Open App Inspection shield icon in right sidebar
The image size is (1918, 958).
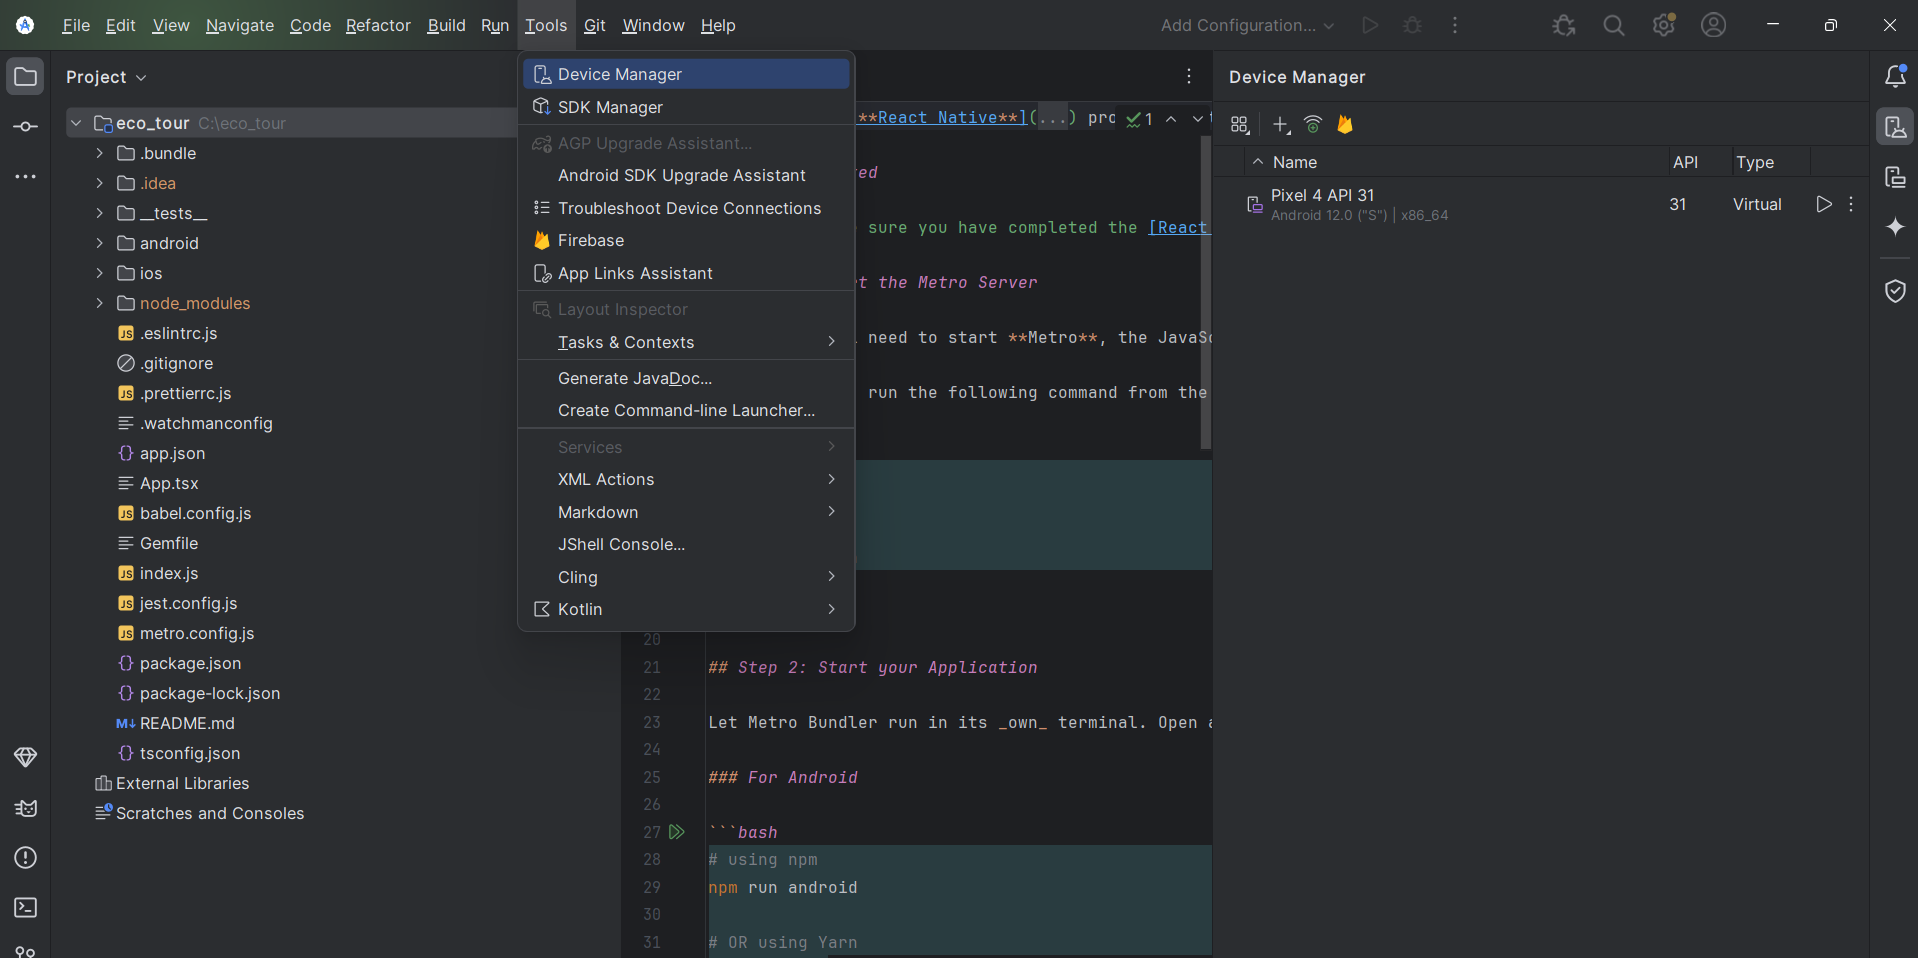(x=1895, y=291)
